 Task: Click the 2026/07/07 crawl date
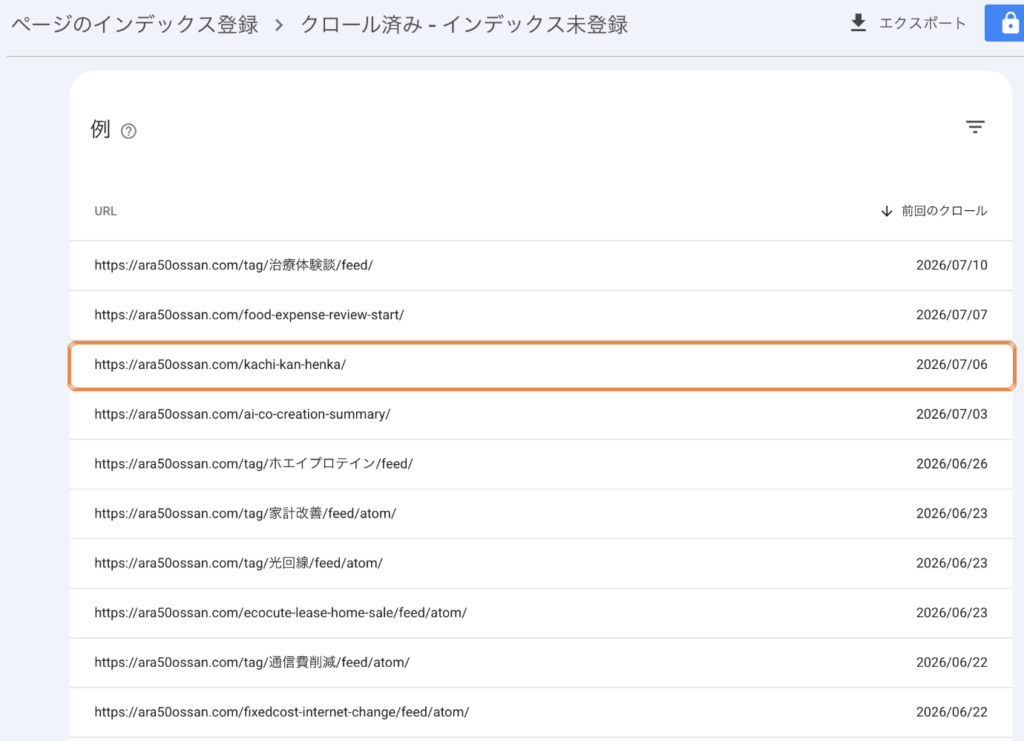tap(952, 315)
